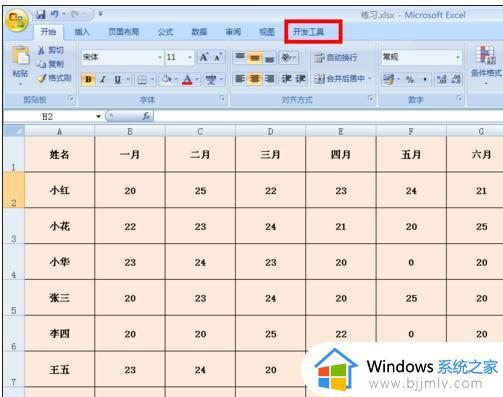The image size is (503, 397).
Task: Align text to middle vertically
Action: coord(255,57)
